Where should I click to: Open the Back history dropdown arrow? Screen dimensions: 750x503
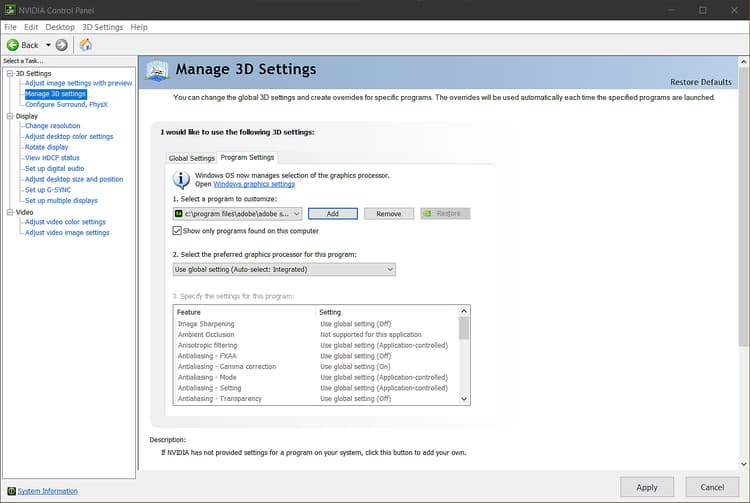[x=48, y=45]
